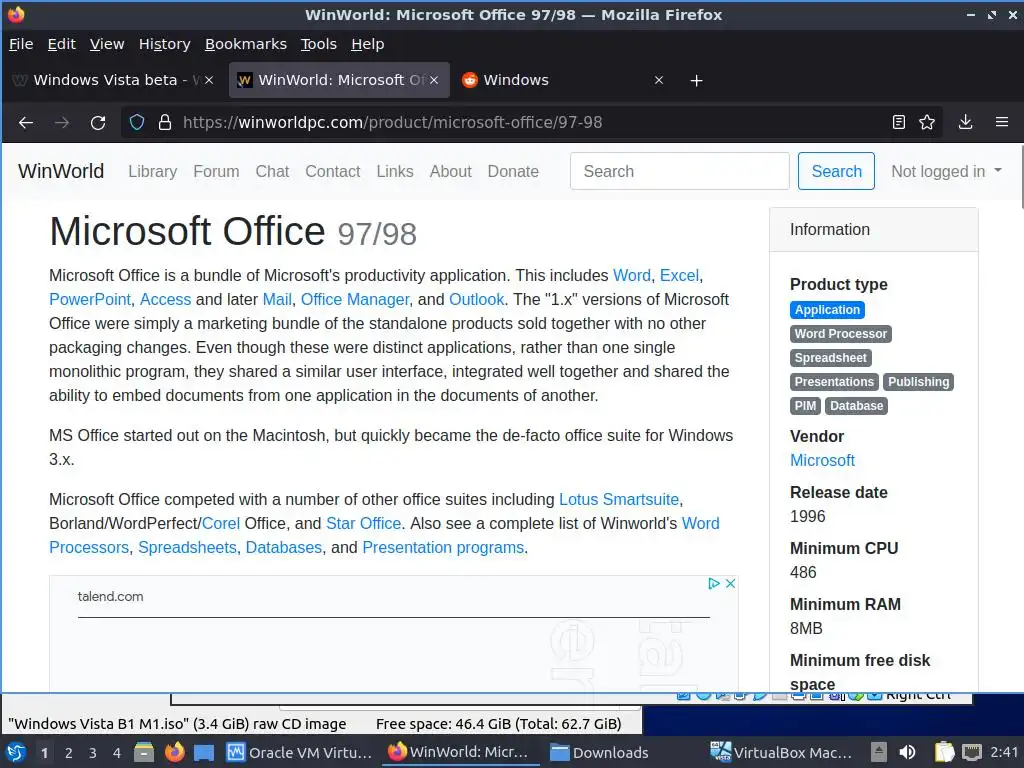The image size is (1024, 768).
Task: Open the Microsoft vendor link
Action: coord(822,460)
